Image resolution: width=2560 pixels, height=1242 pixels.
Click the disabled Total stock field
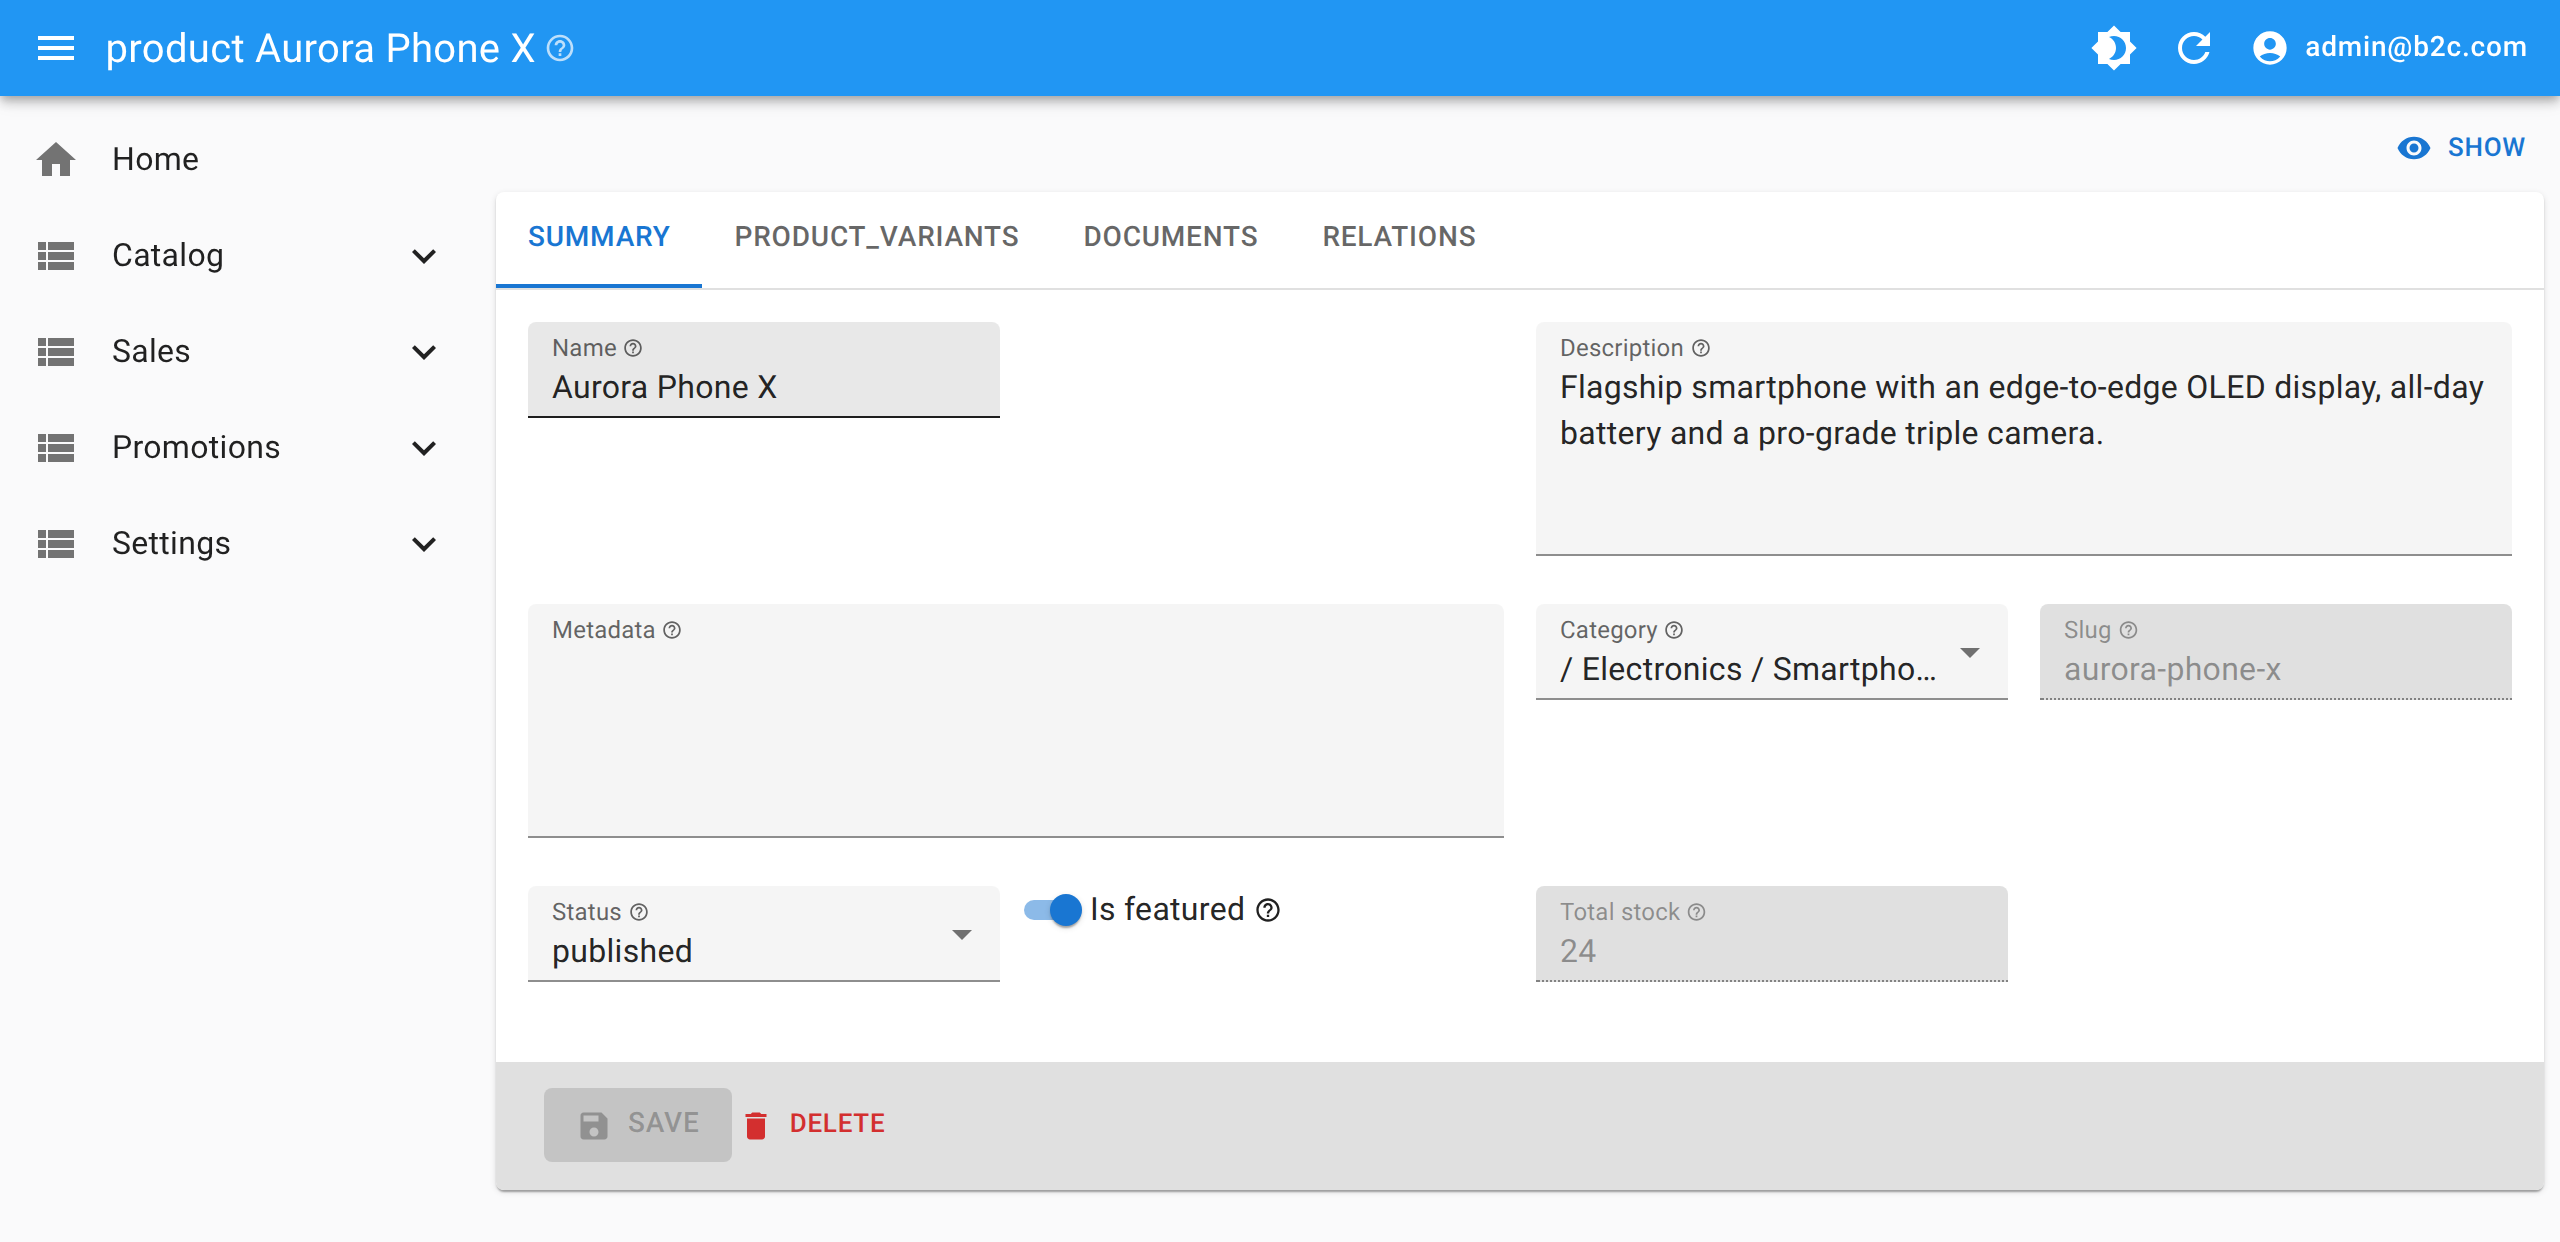click(1772, 934)
